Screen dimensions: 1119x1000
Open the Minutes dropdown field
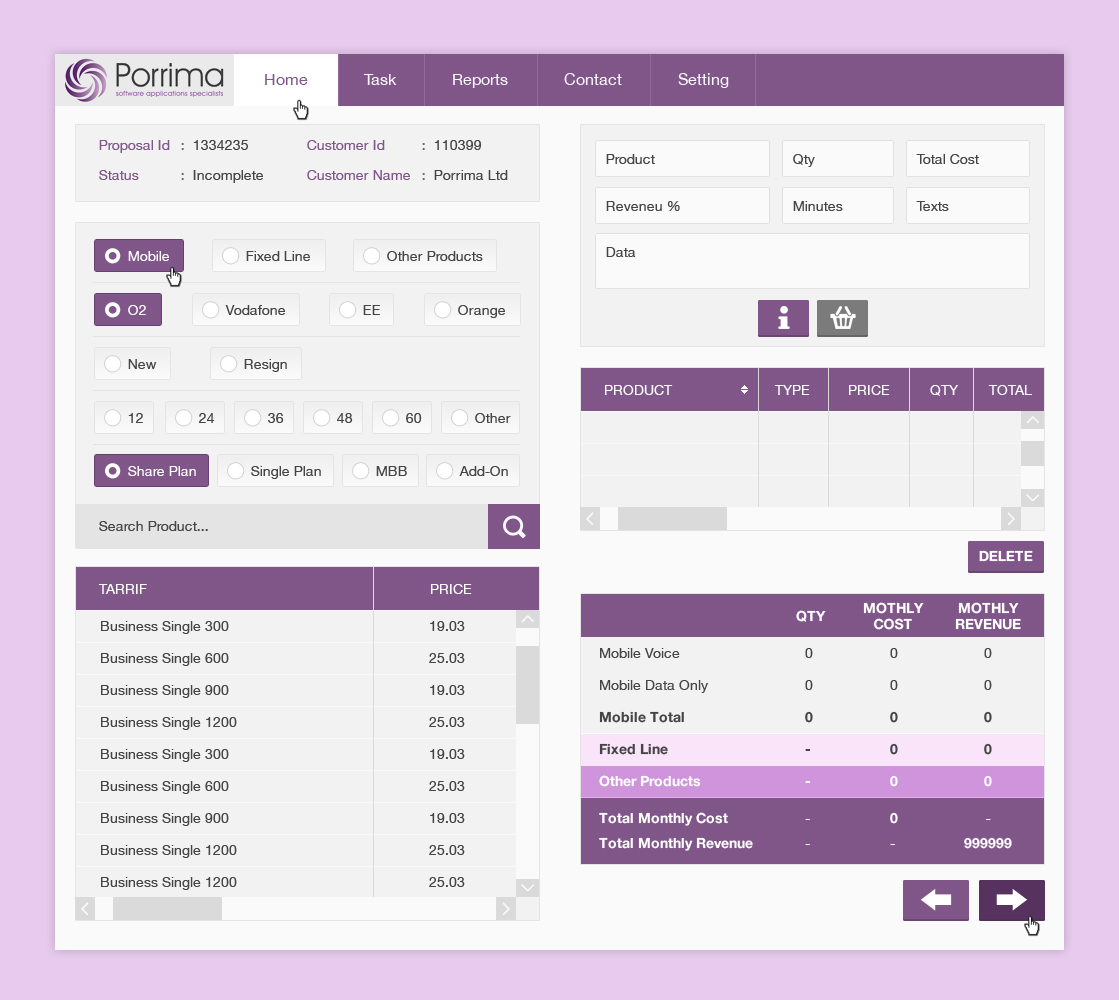tap(837, 205)
